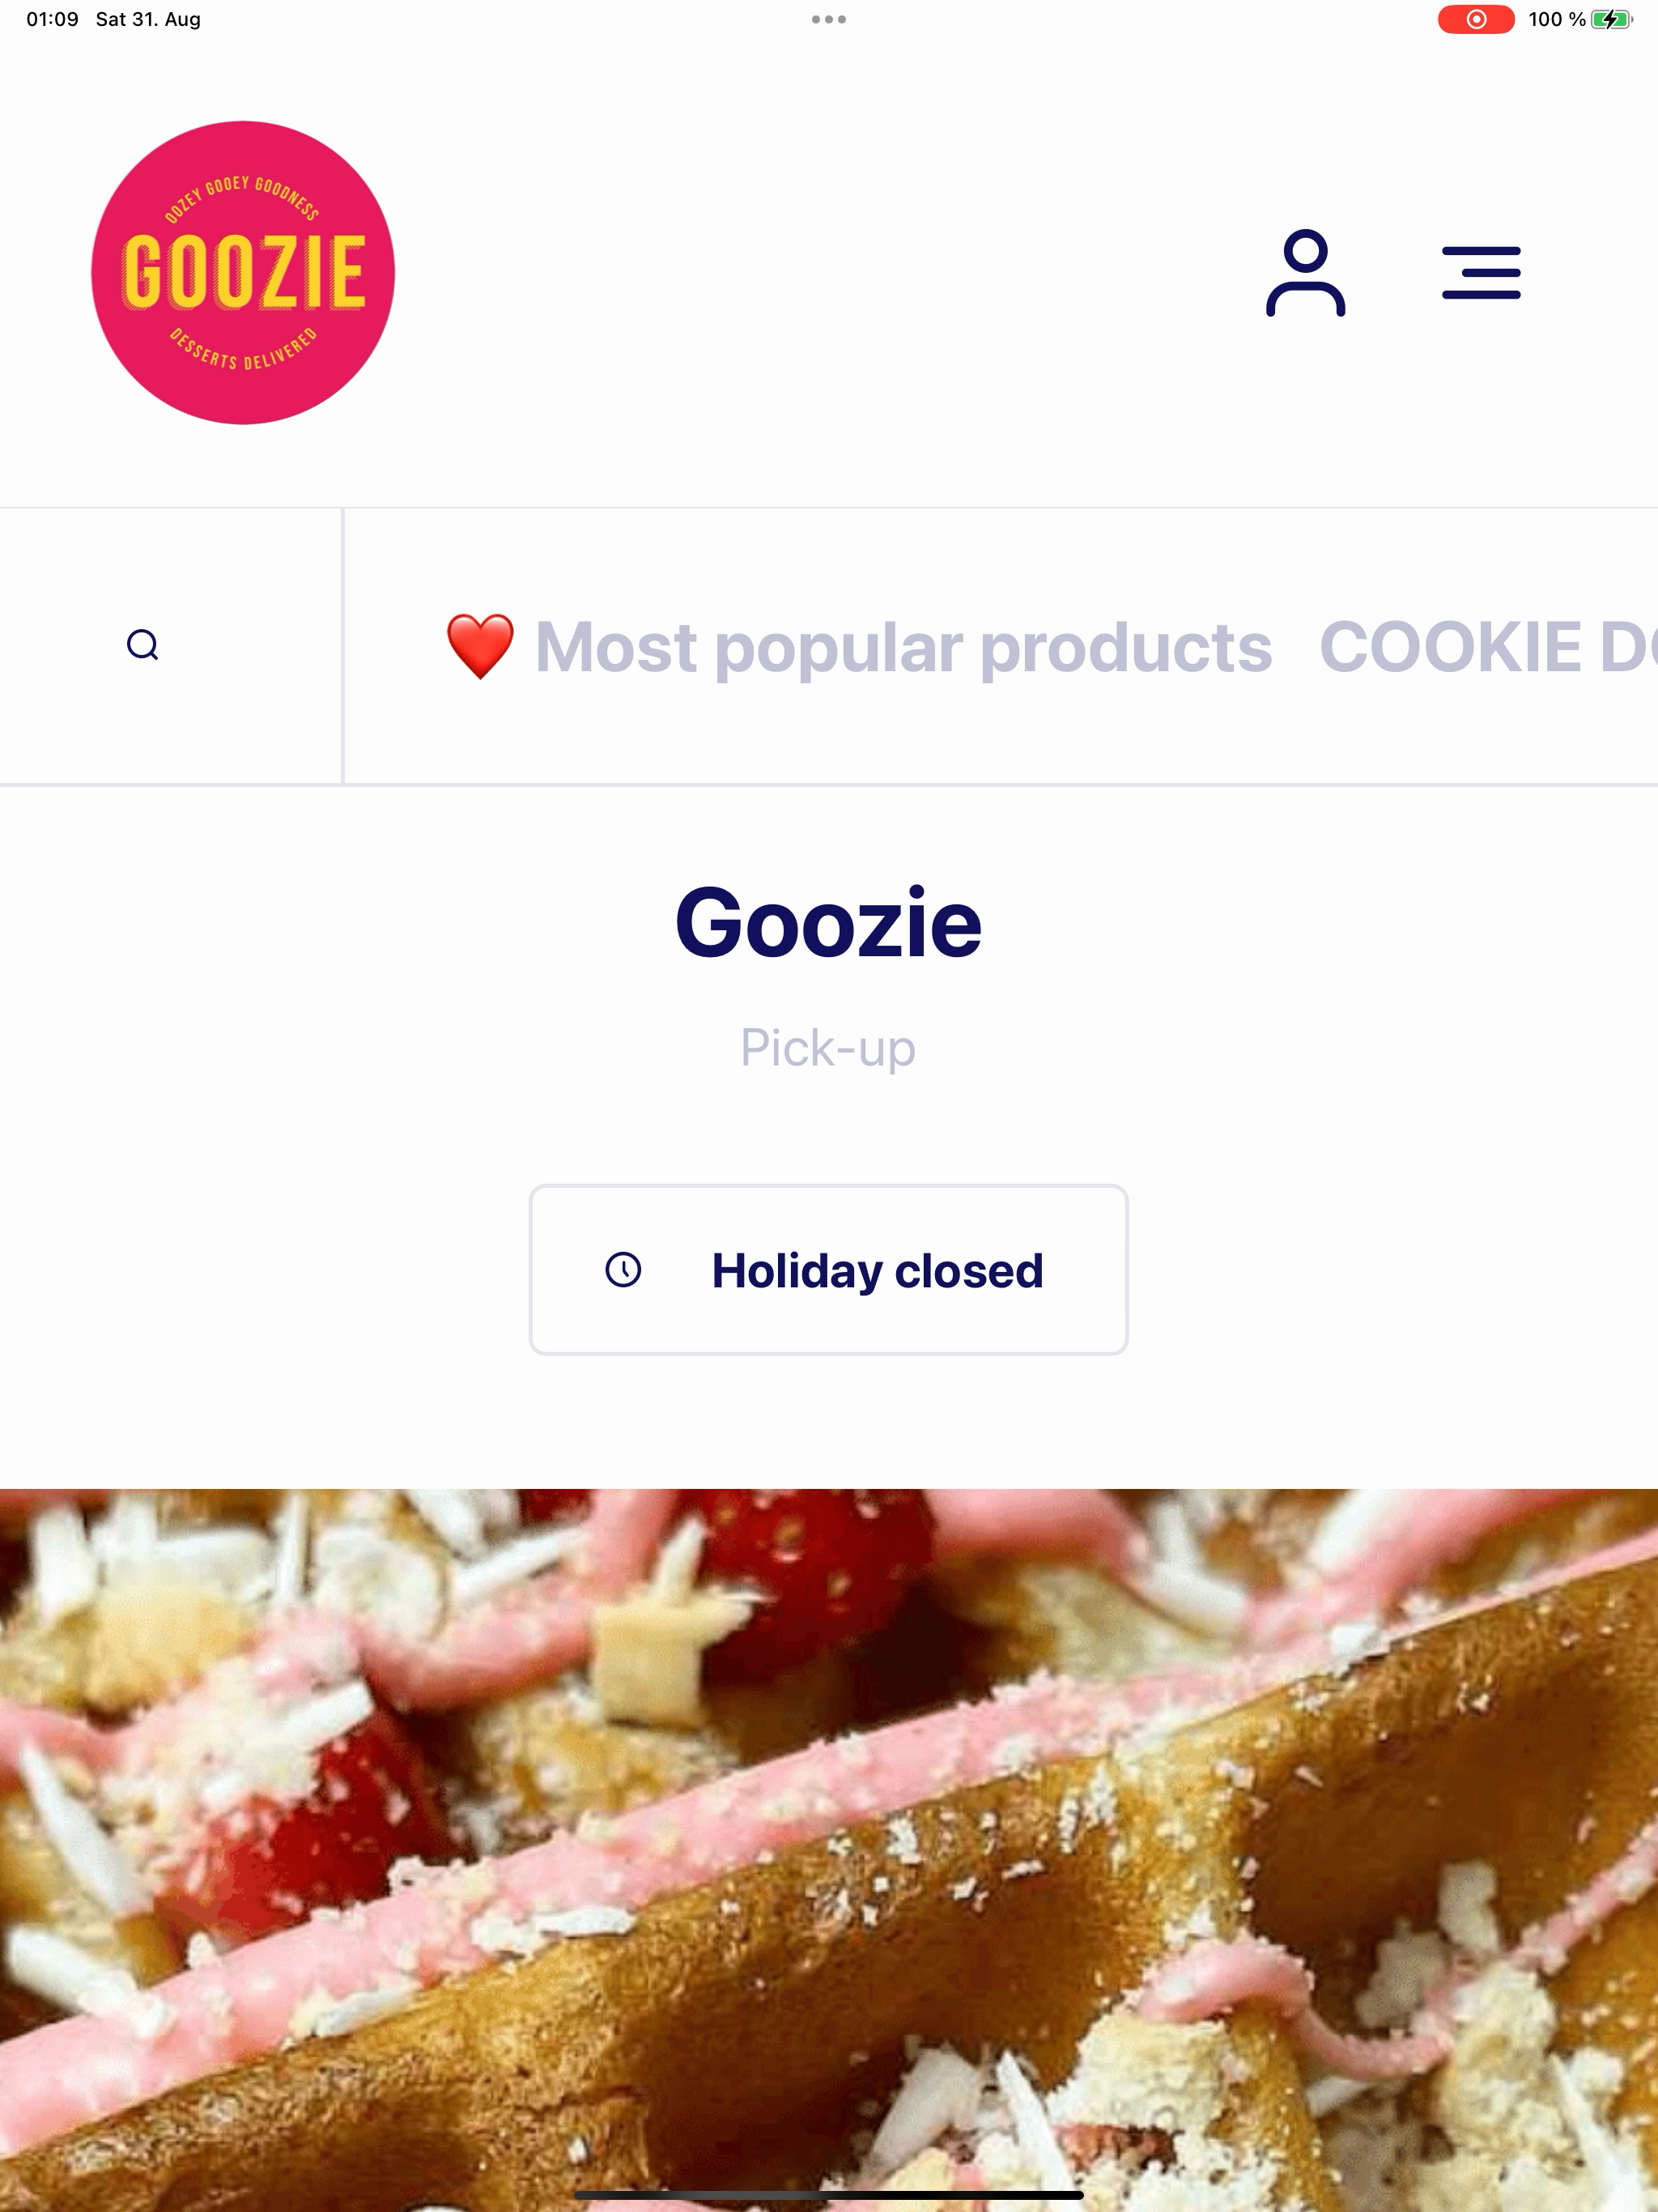Image resolution: width=1658 pixels, height=2212 pixels.
Task: Tap the Holiday closed text
Action: (877, 1271)
